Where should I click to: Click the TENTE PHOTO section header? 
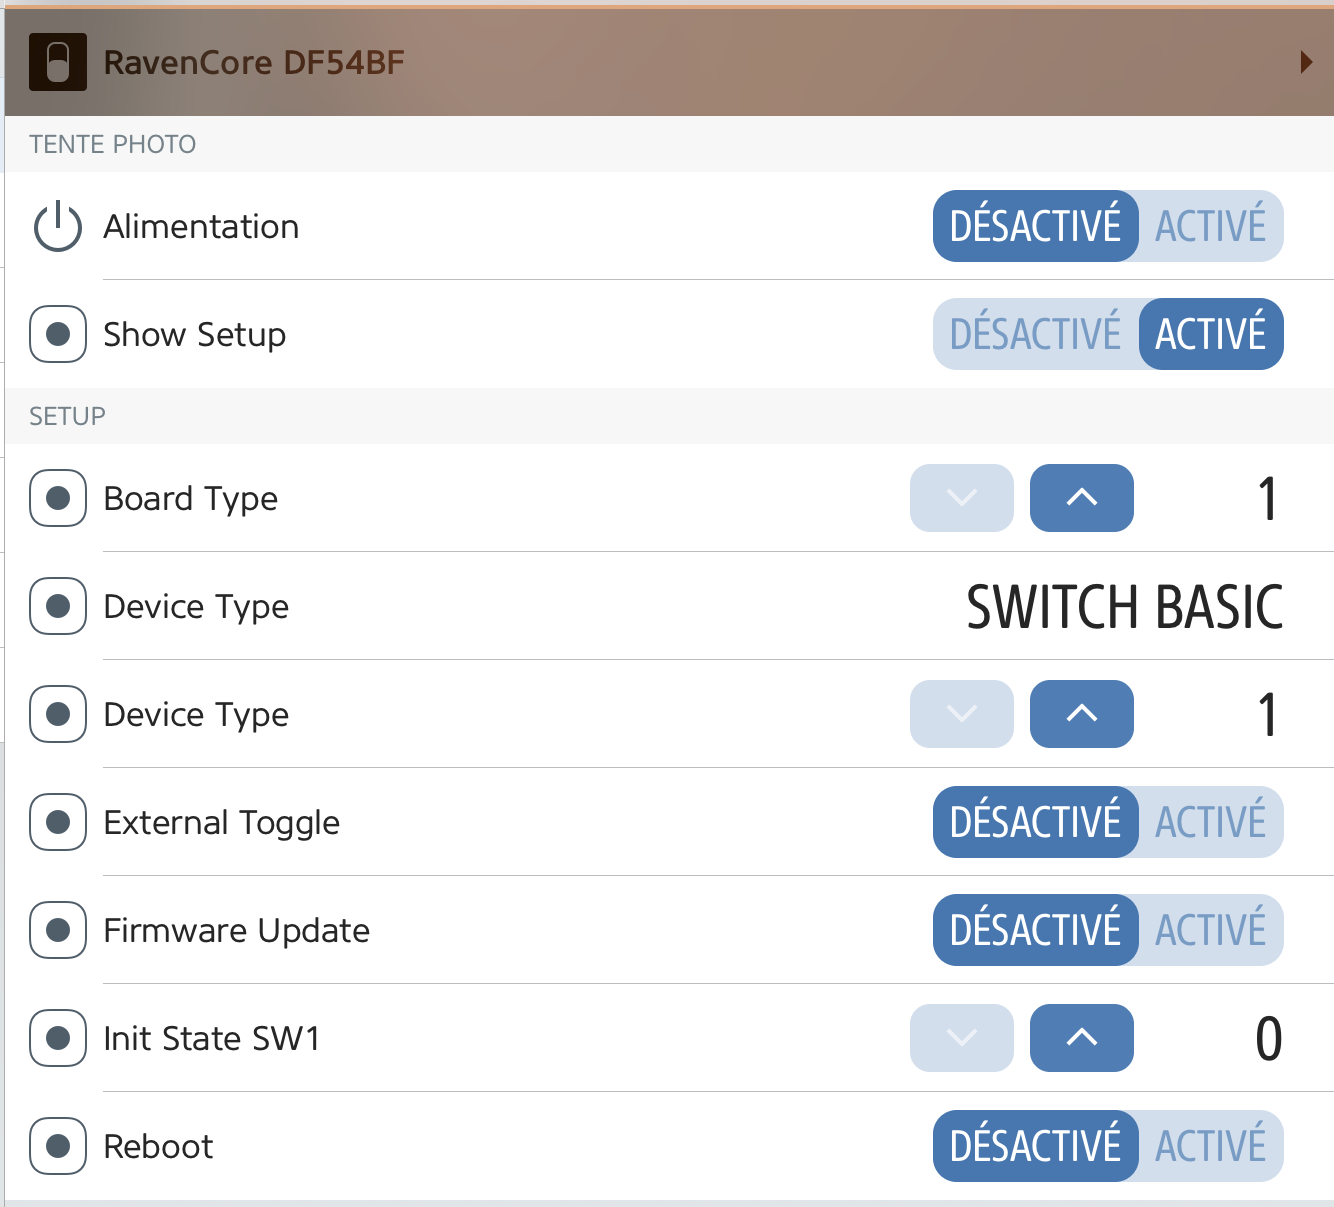tap(112, 144)
